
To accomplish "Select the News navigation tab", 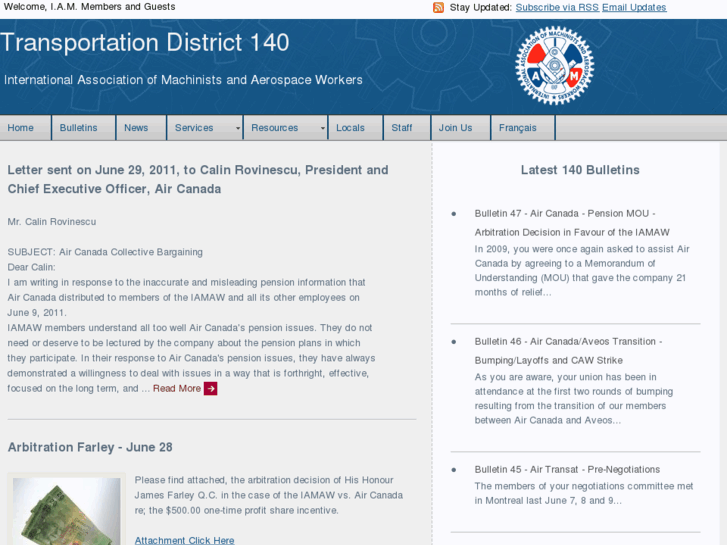I will click(136, 128).
